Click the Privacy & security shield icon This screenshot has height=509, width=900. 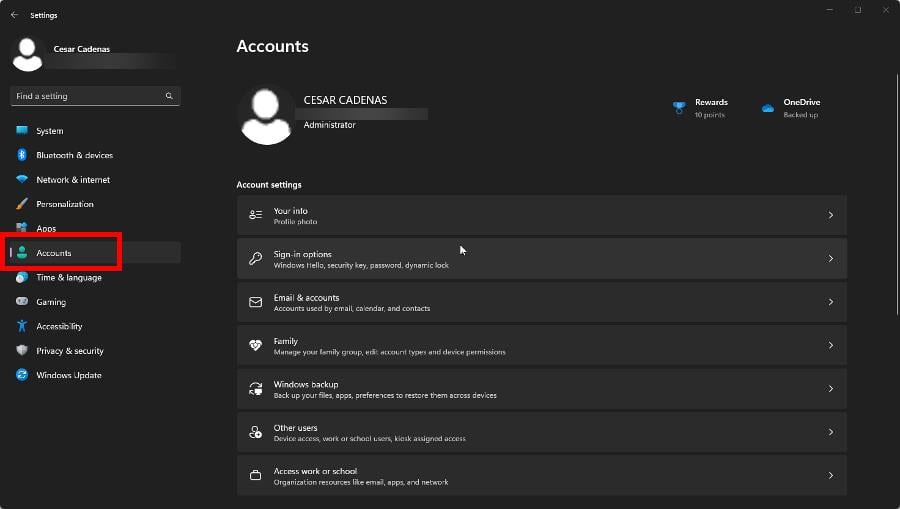click(x=22, y=351)
